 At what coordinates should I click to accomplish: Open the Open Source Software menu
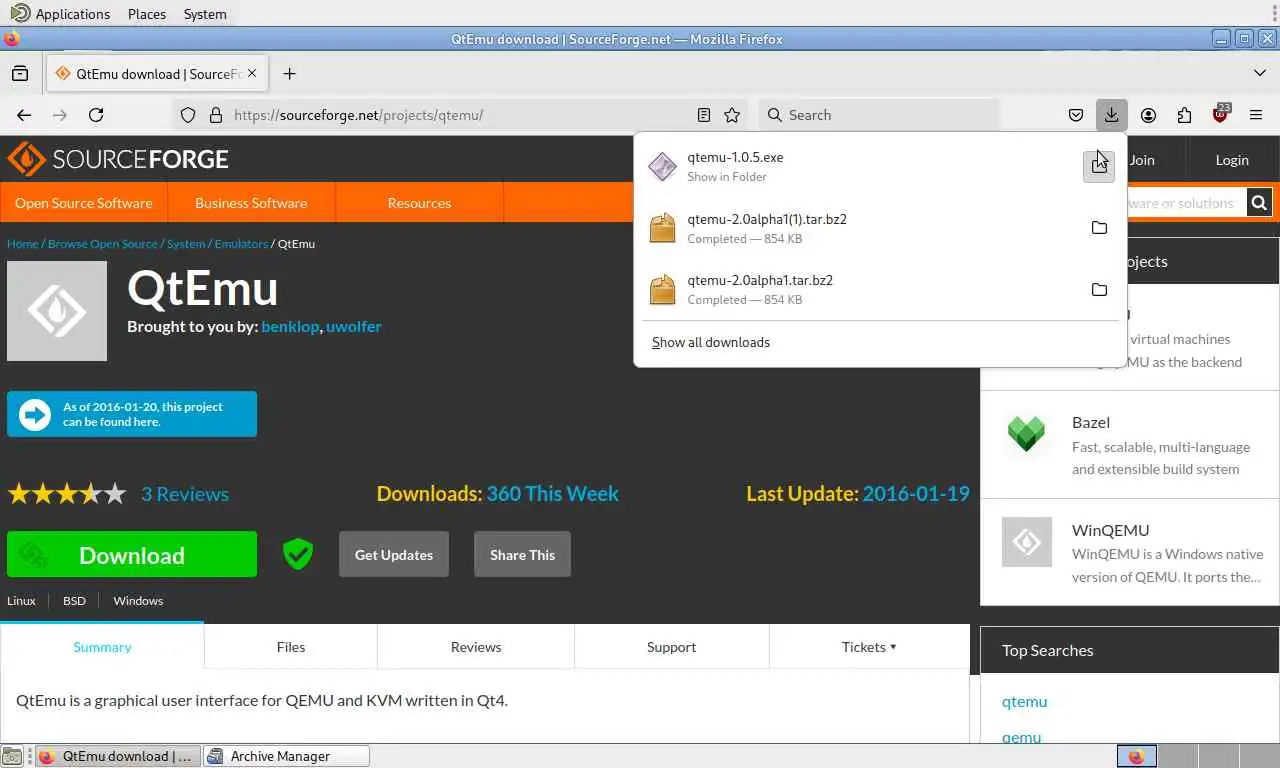click(x=84, y=203)
